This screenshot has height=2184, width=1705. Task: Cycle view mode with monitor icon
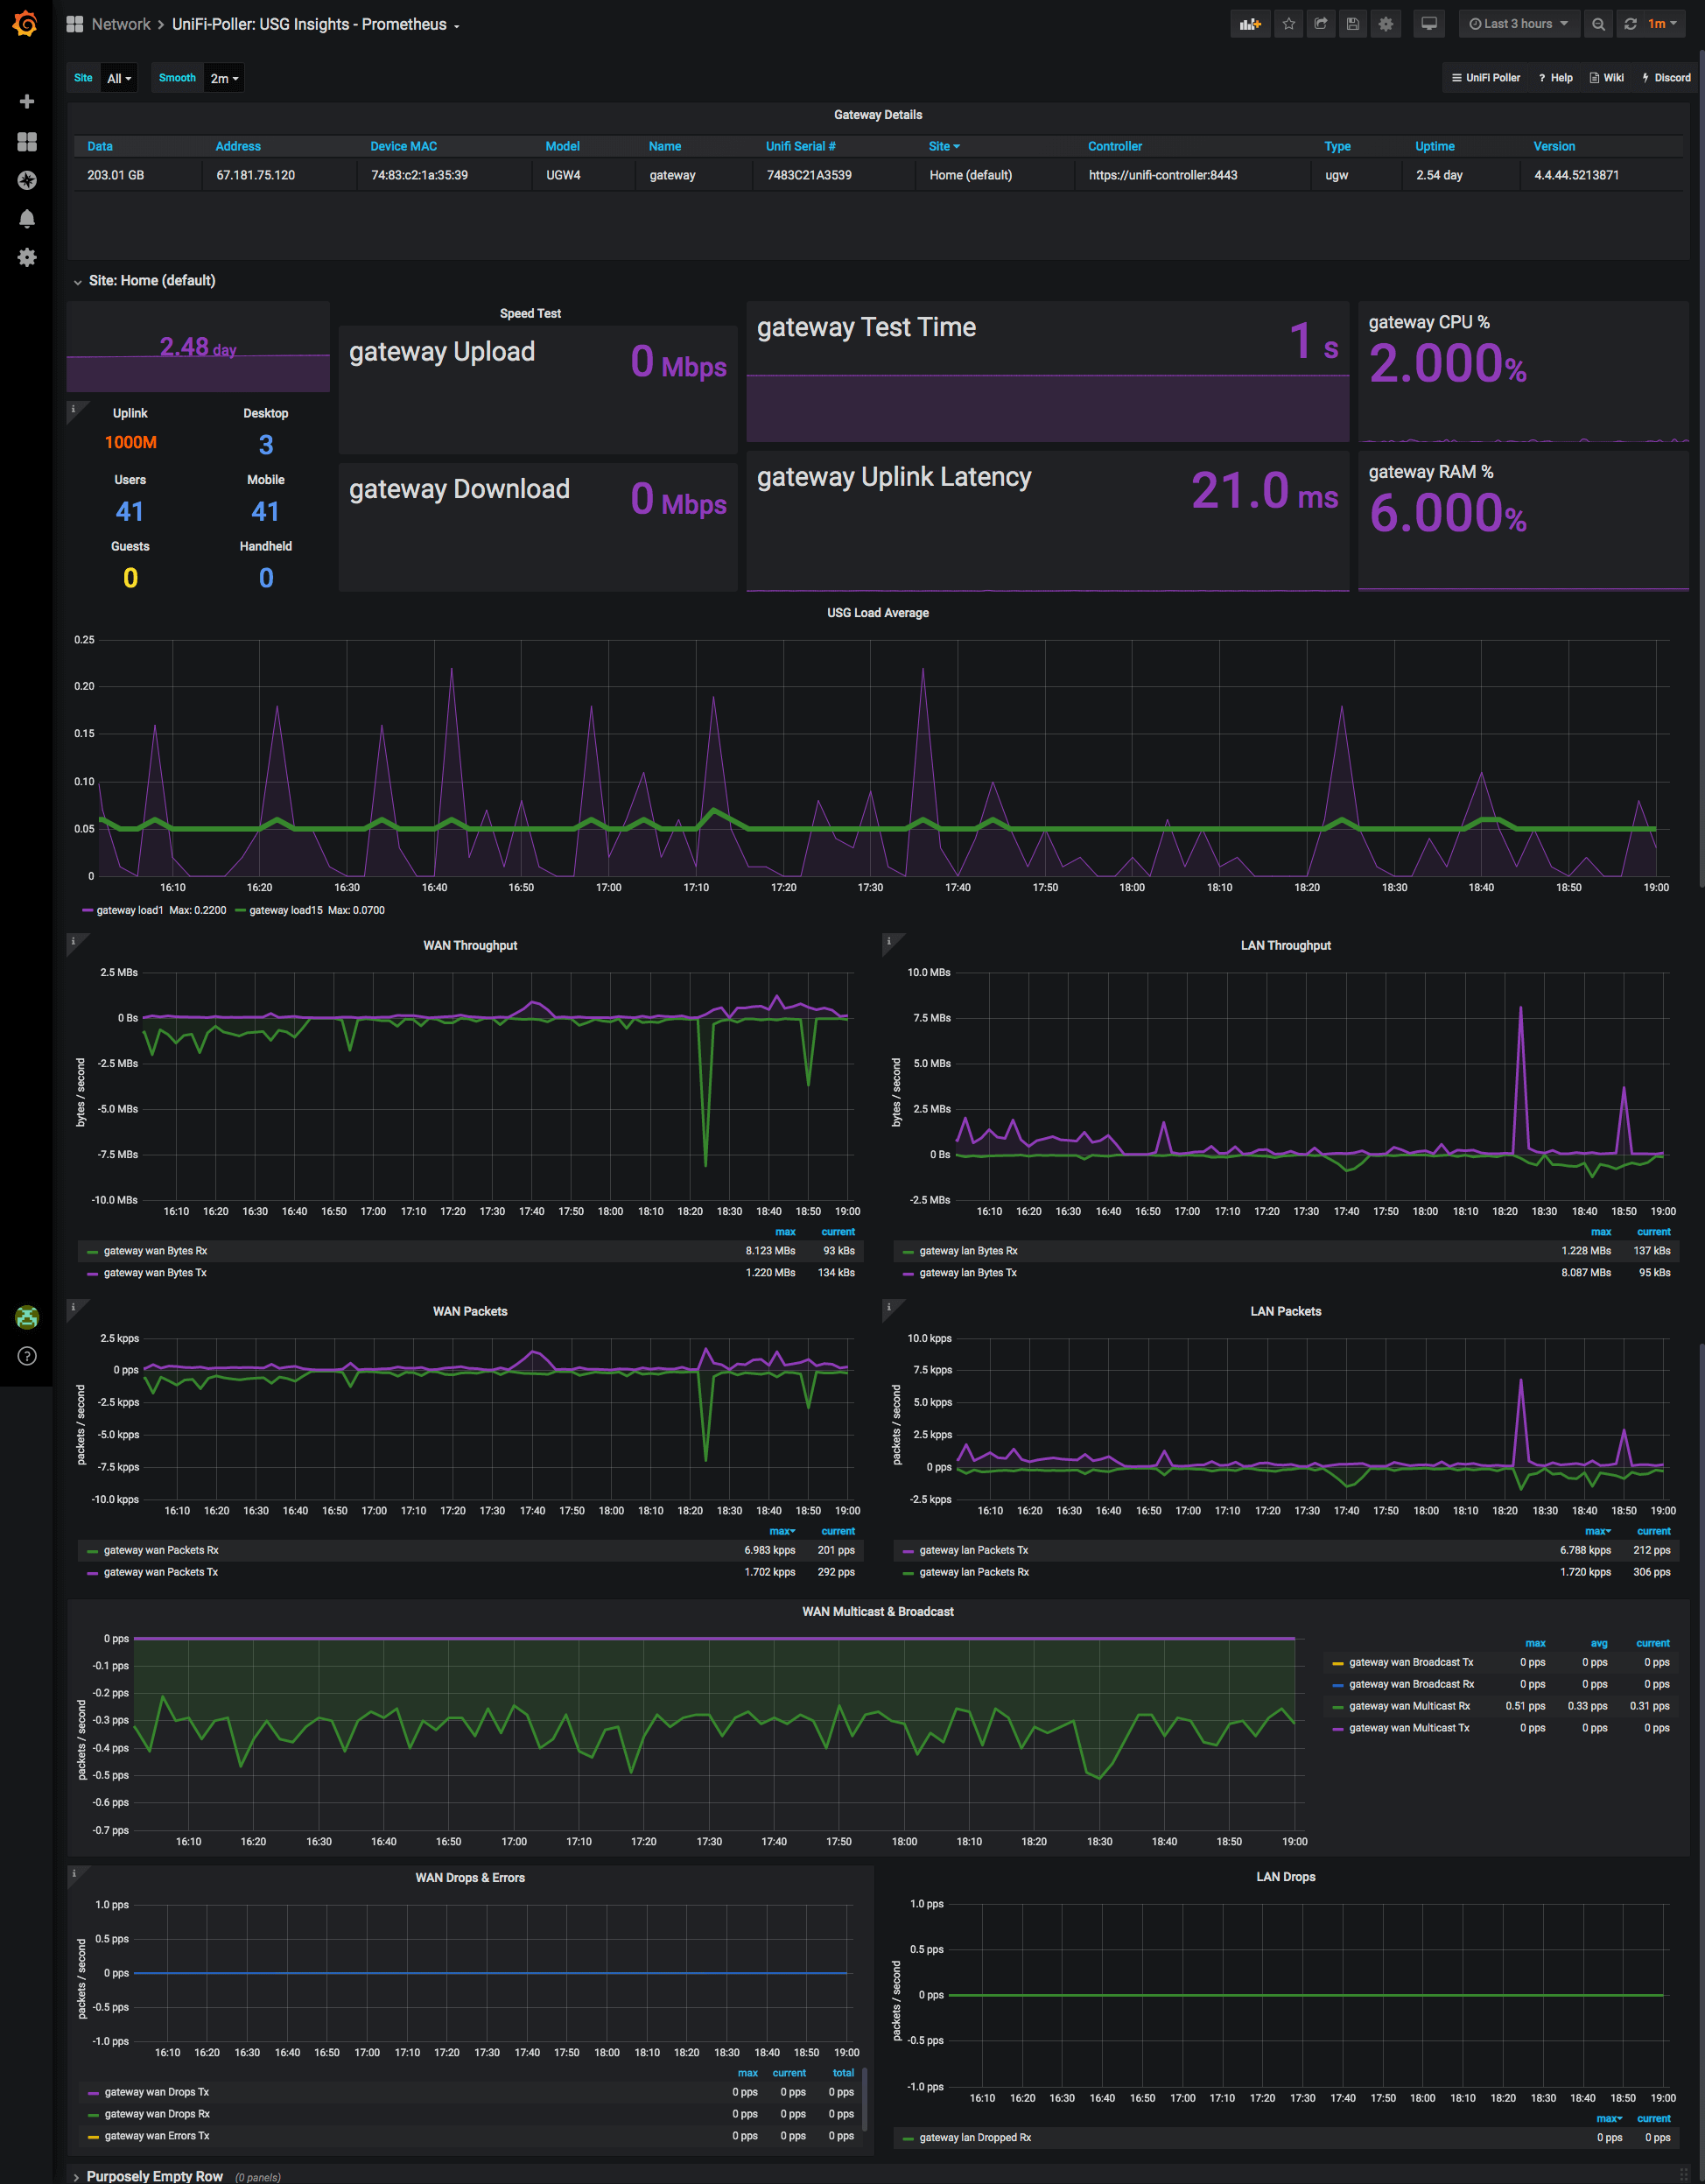(x=1429, y=24)
